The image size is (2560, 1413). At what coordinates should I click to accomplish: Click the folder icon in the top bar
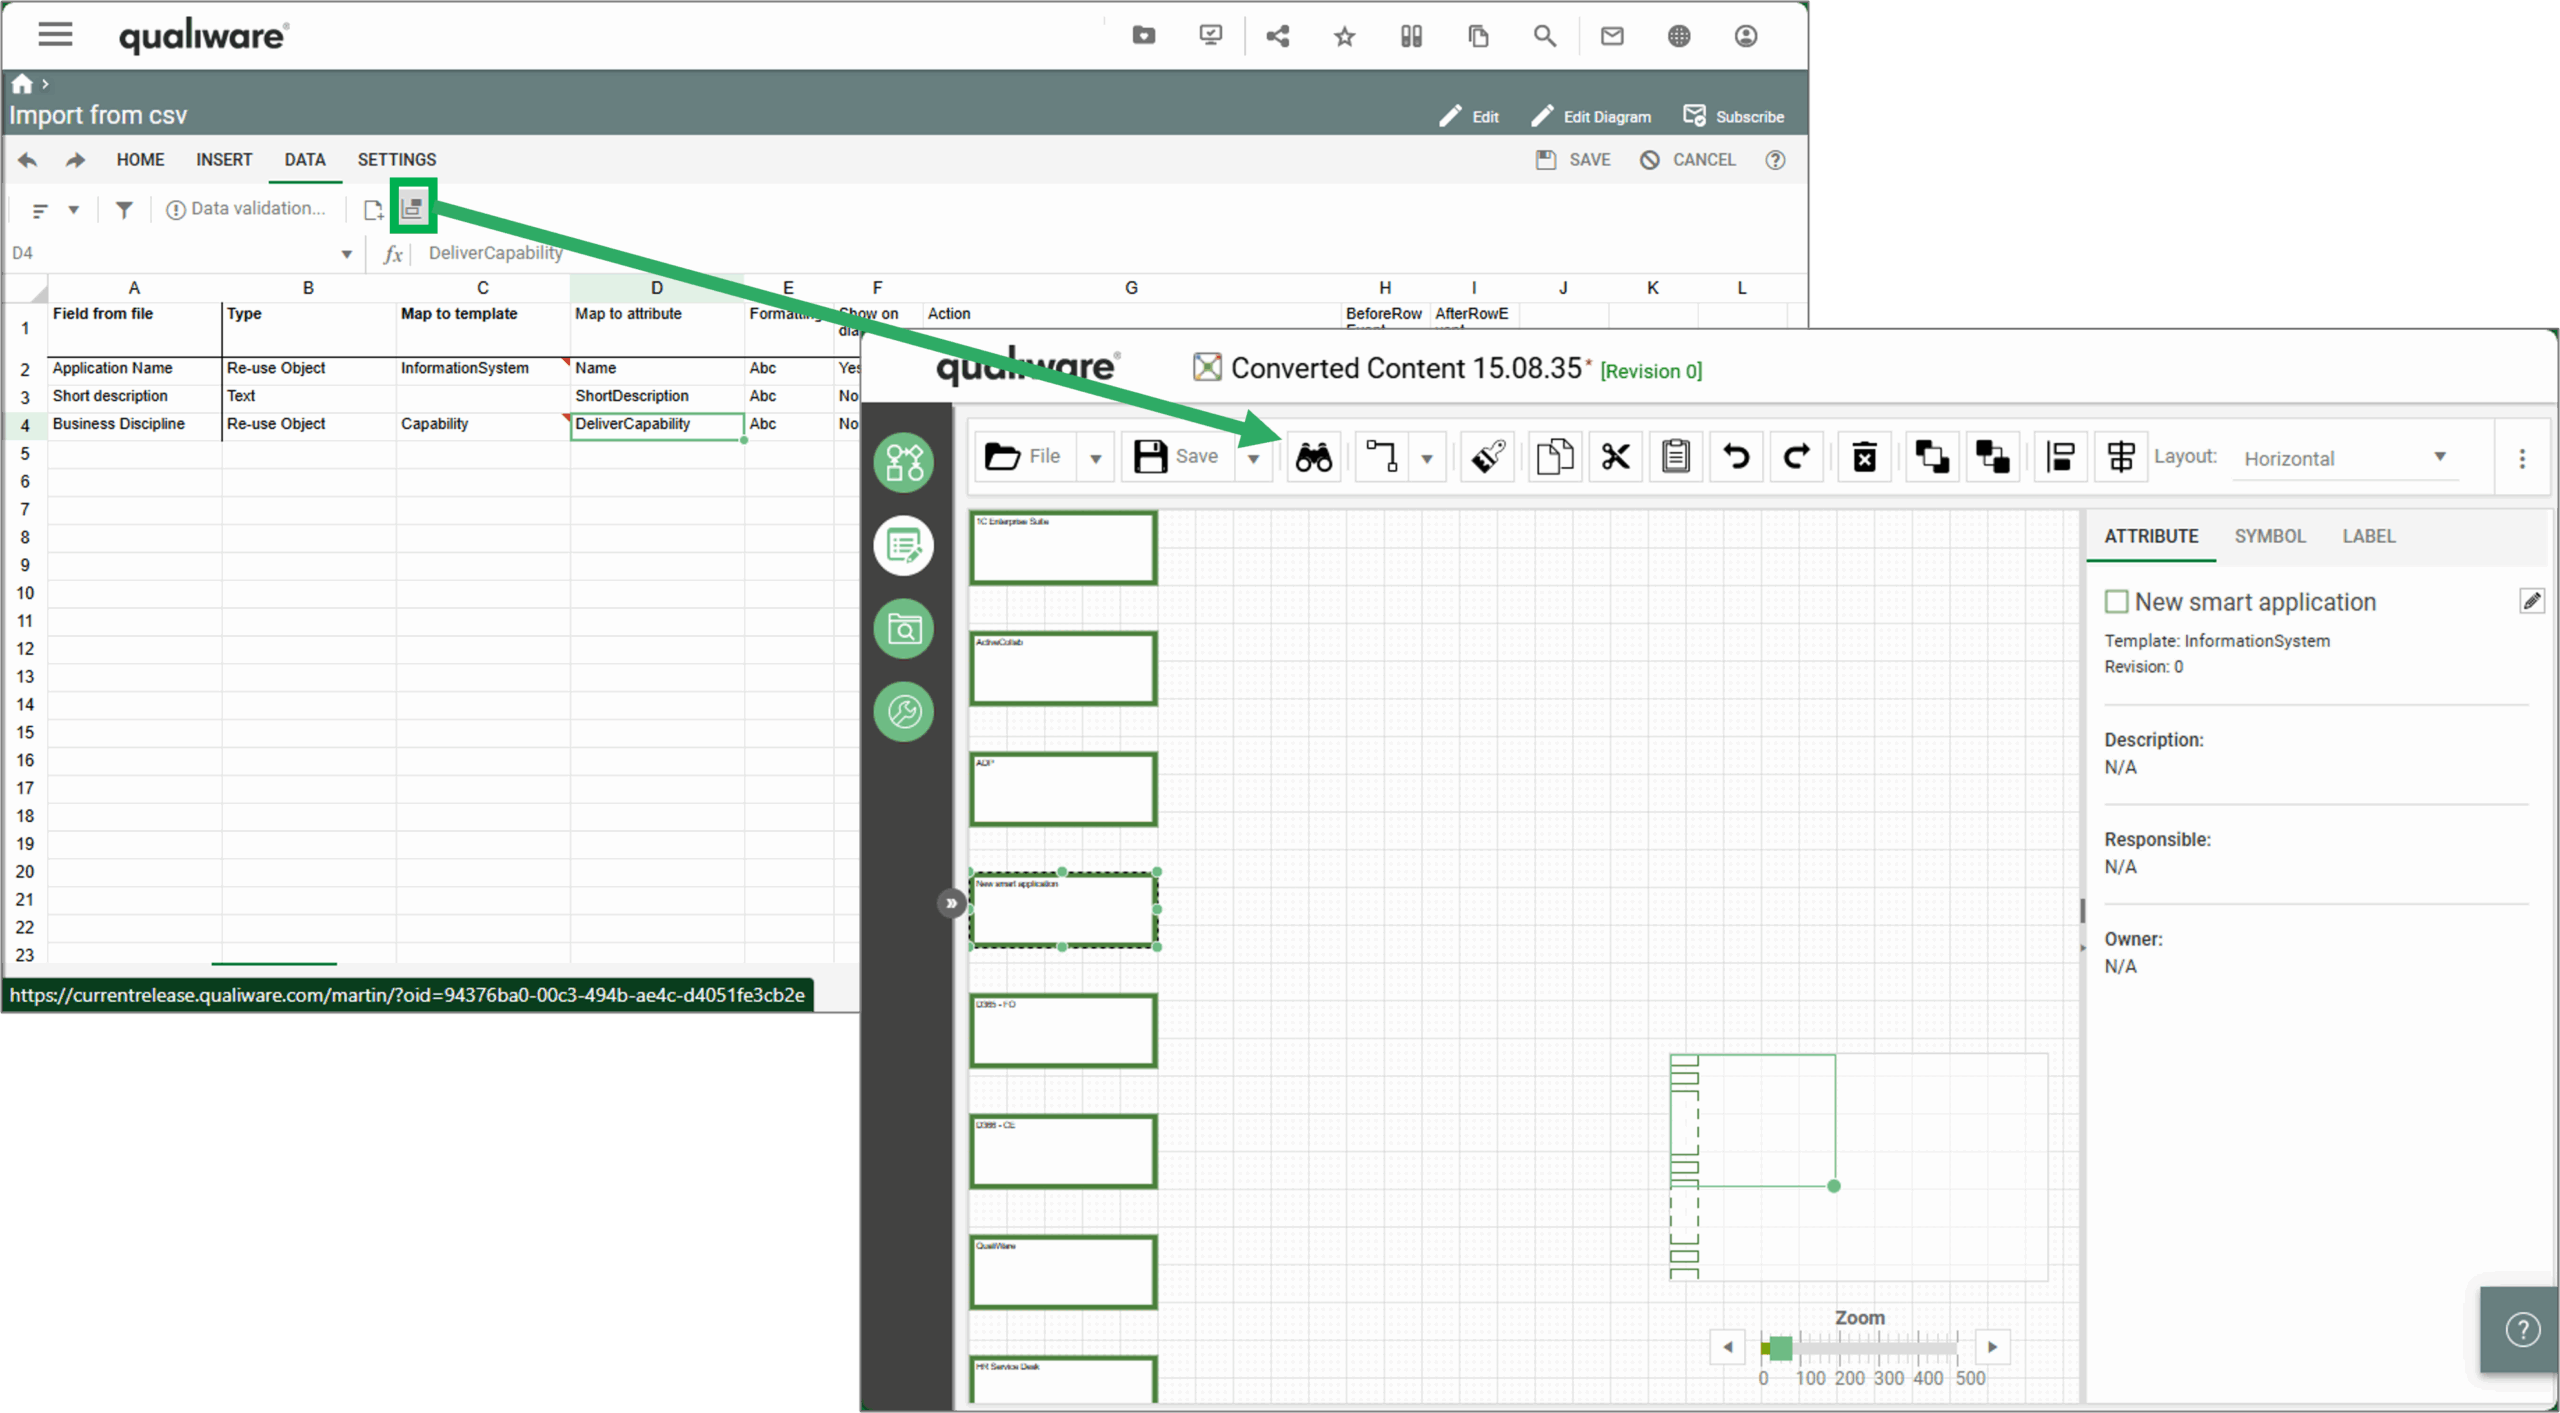click(x=1144, y=36)
